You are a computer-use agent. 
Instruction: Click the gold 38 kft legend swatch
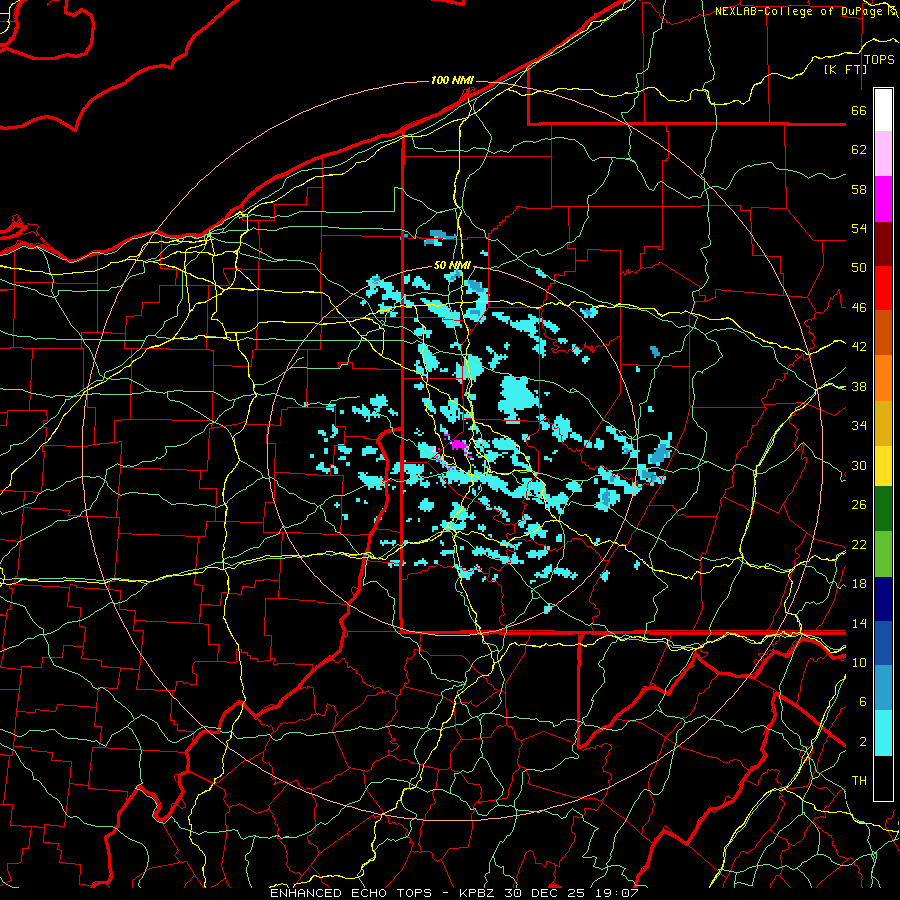click(883, 422)
